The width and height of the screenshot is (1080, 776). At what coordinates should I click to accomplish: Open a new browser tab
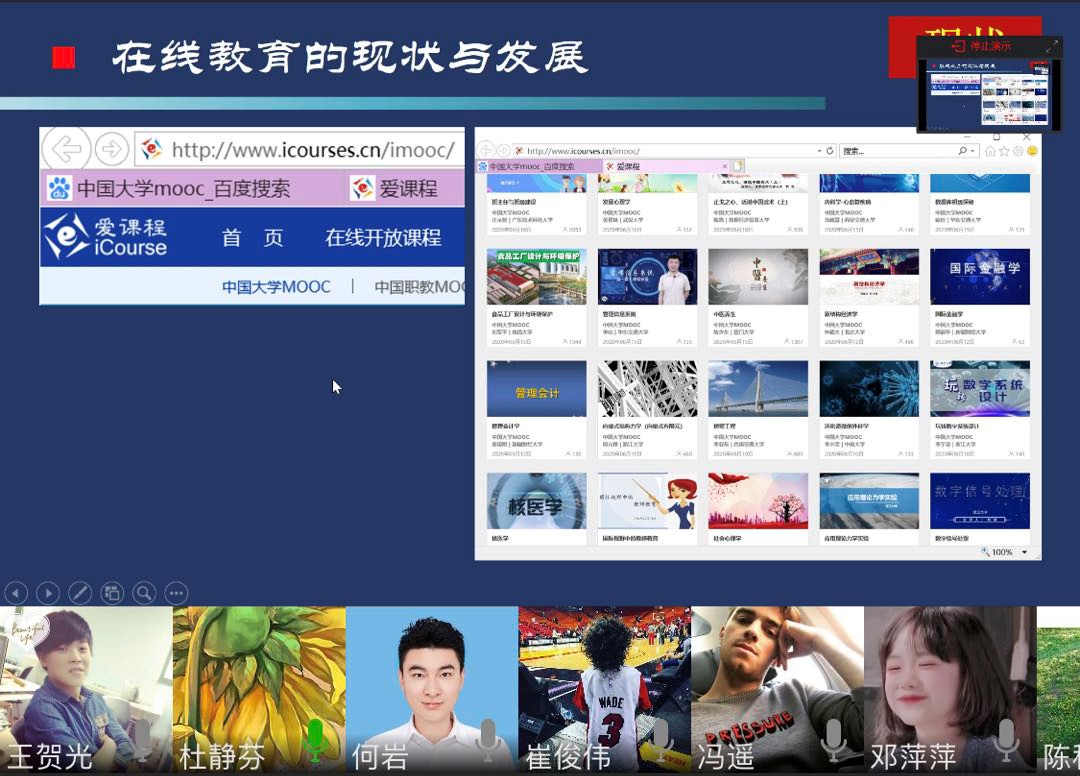click(x=738, y=167)
